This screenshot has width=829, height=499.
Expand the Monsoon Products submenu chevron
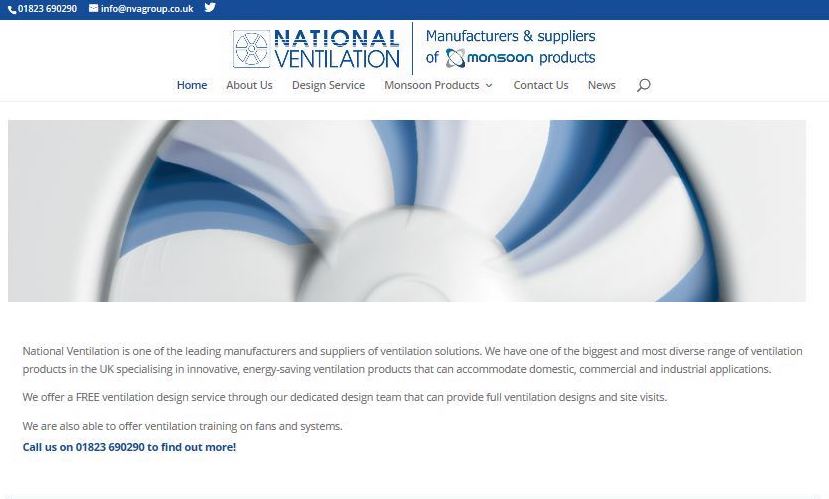[x=489, y=86]
